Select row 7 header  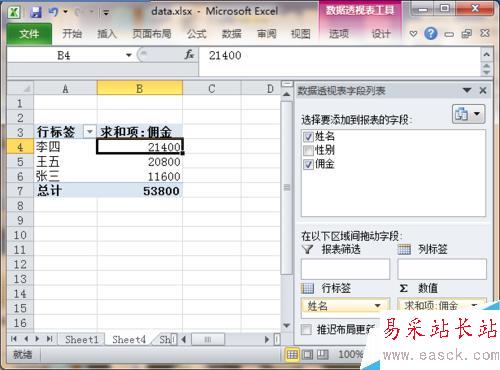tap(20, 191)
